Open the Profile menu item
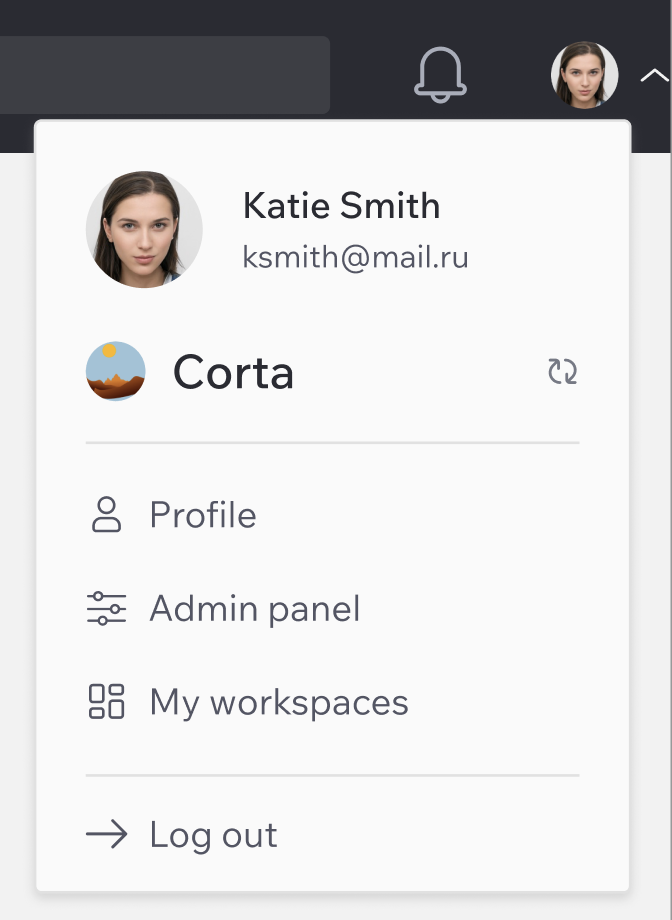Screen dimensions: 672x920 (x=332, y=515)
